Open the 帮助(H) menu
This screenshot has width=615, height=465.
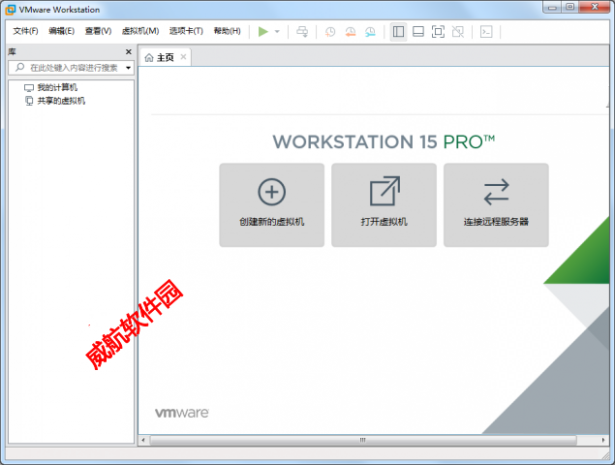coord(227,31)
